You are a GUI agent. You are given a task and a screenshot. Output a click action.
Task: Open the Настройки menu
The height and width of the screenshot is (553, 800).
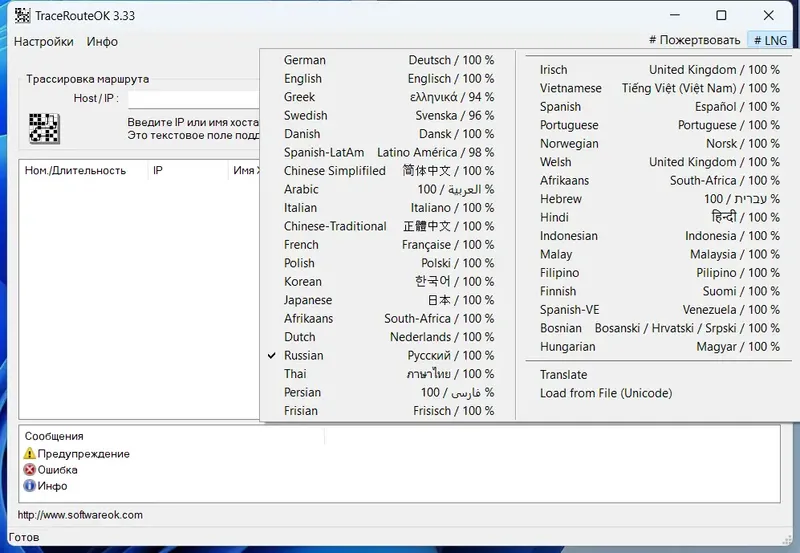coord(43,41)
